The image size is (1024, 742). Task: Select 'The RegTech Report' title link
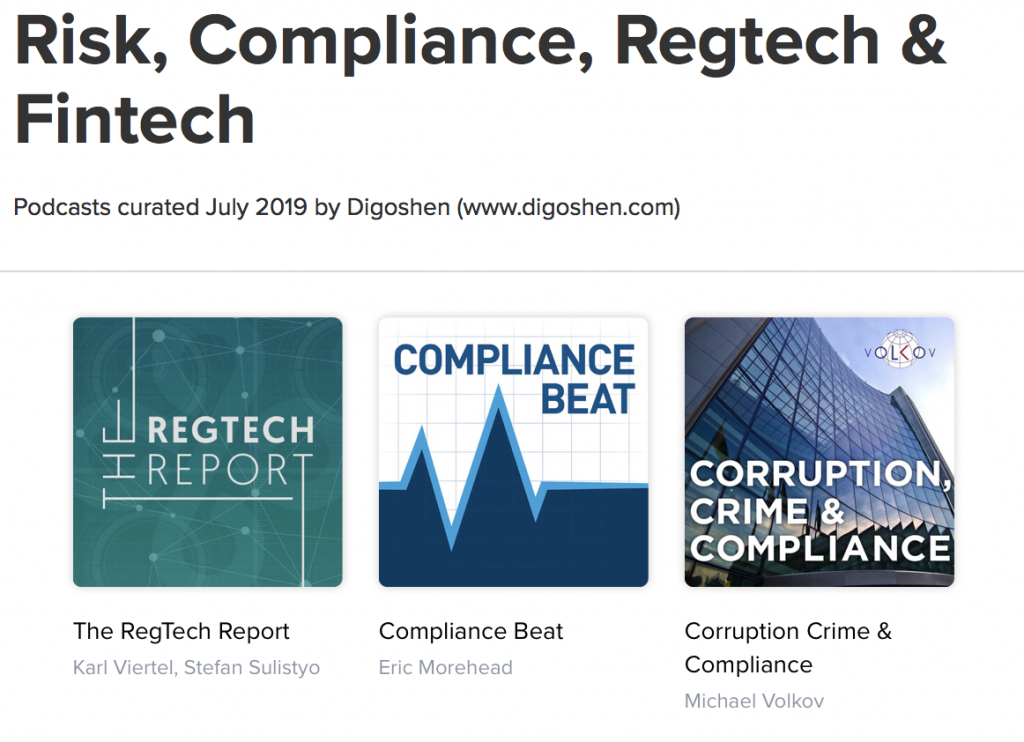point(181,631)
